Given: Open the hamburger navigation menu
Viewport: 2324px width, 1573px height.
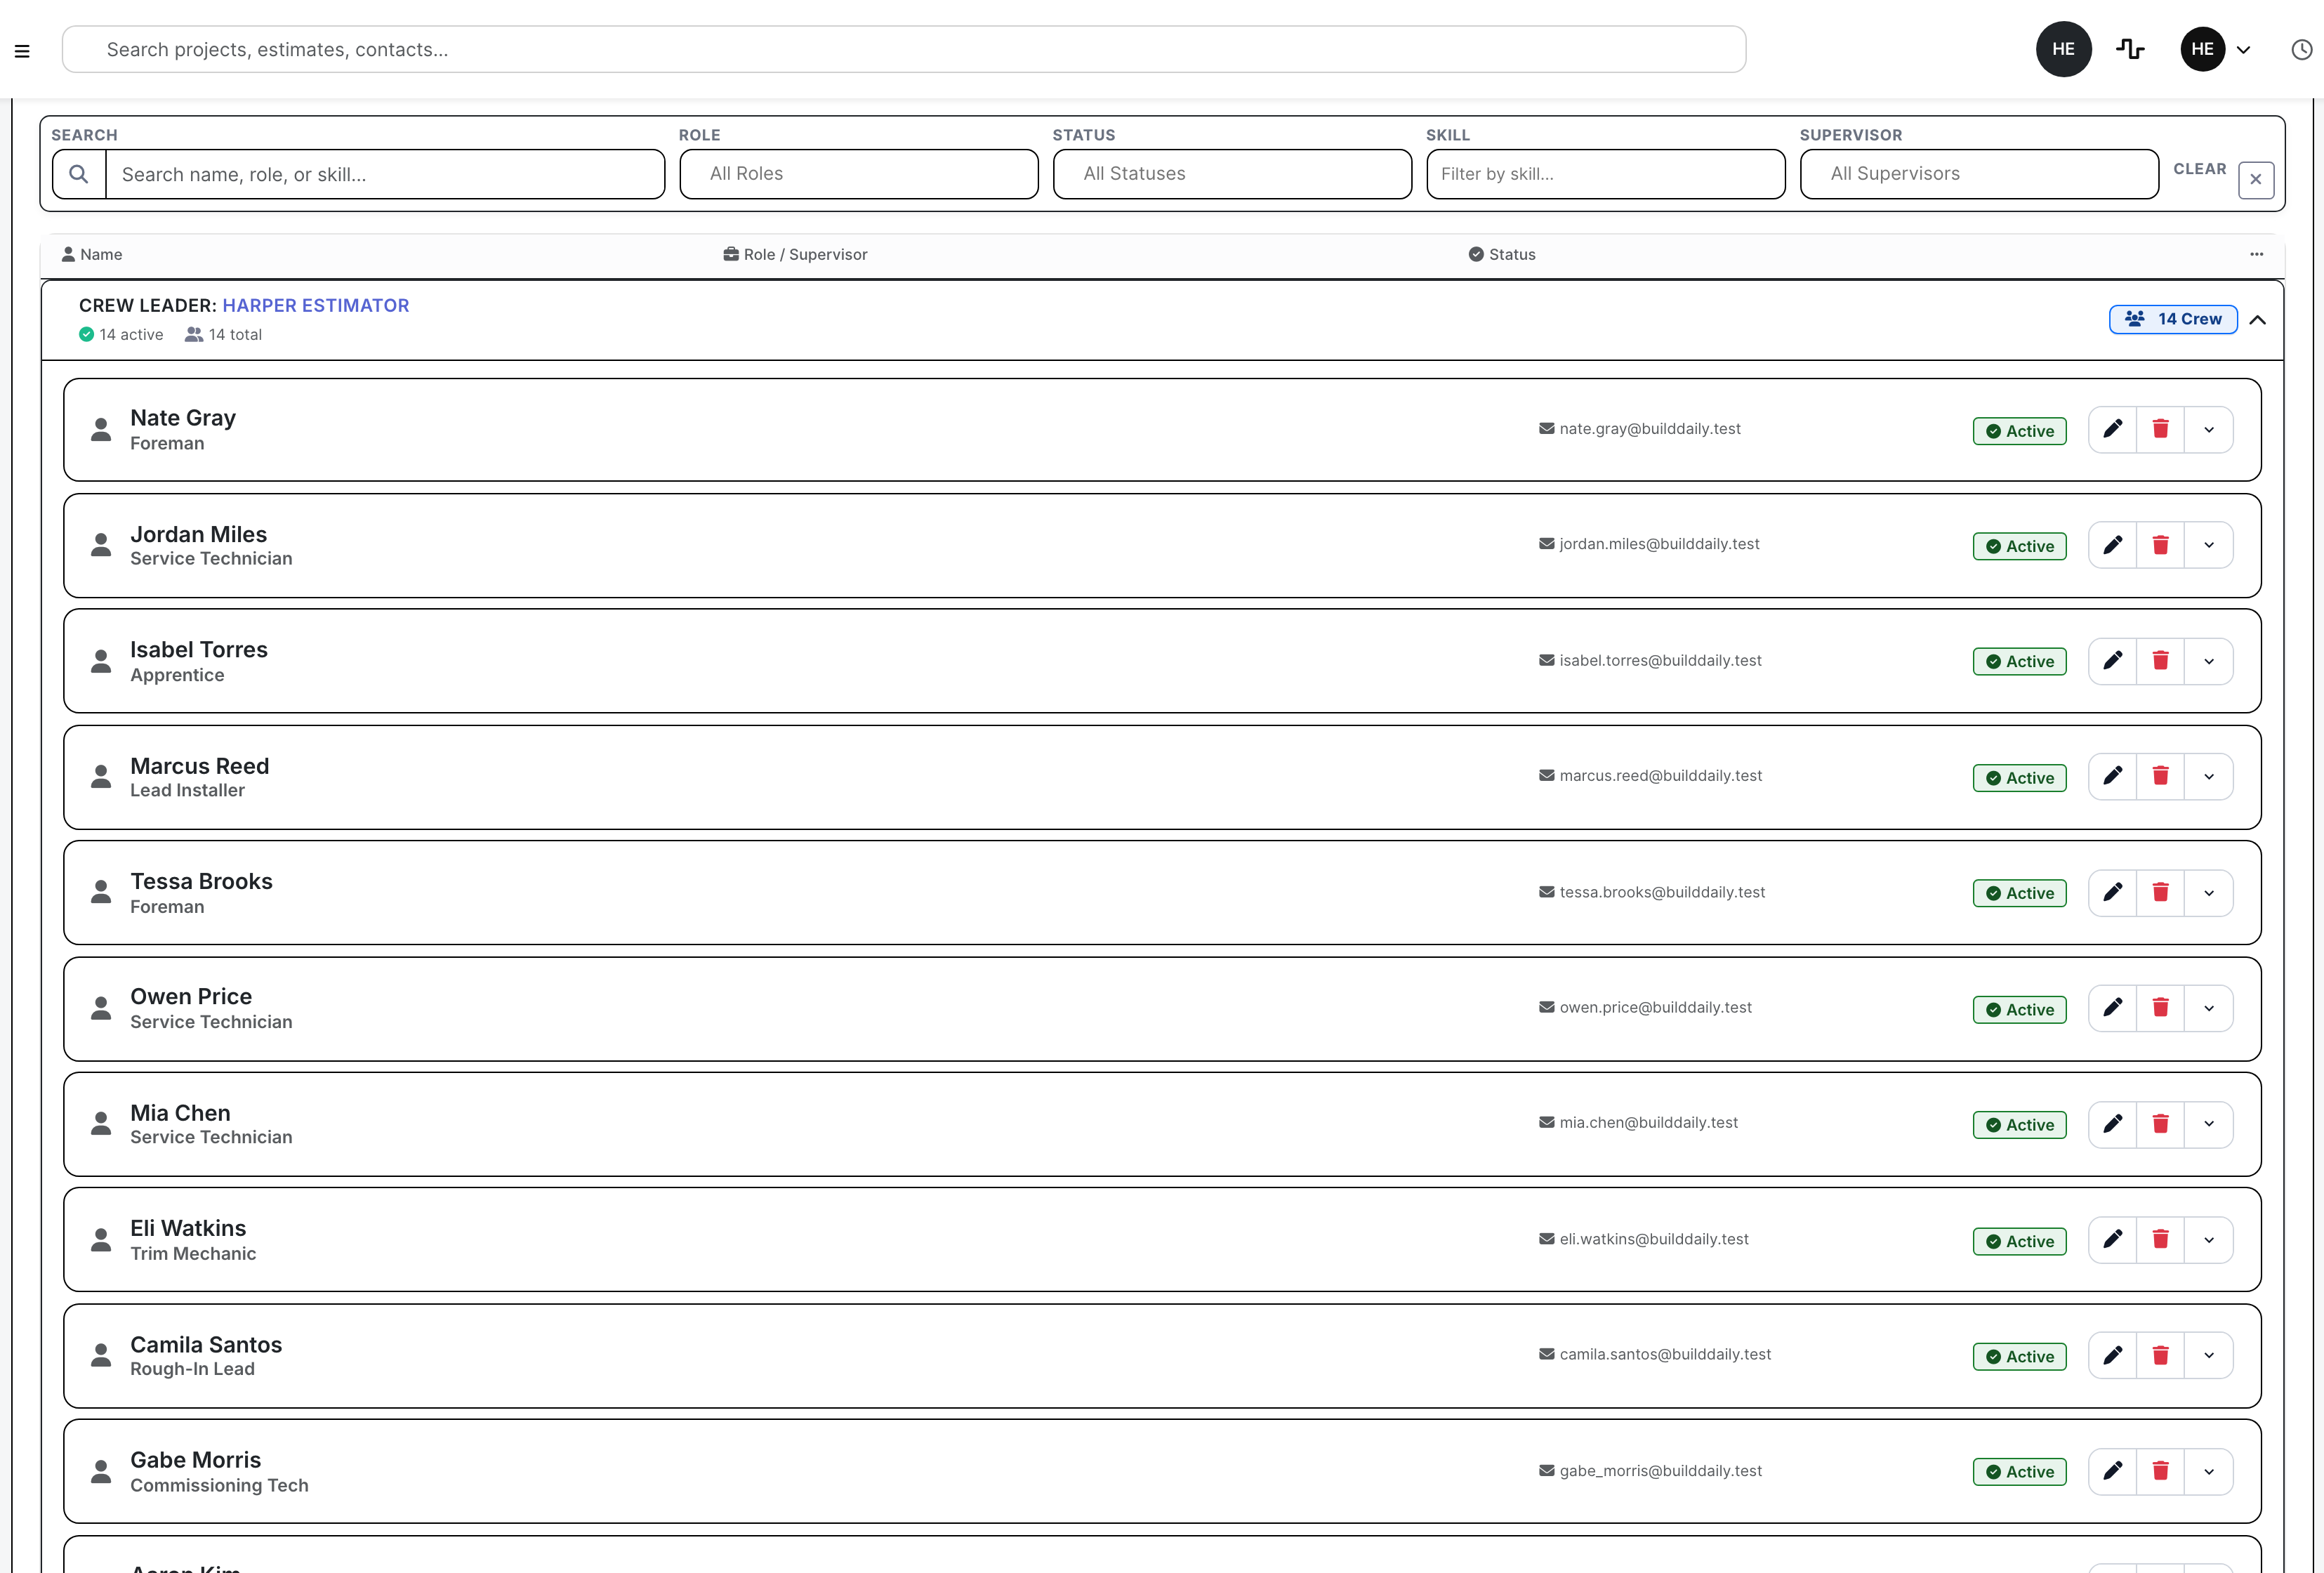Looking at the screenshot, I should [x=22, y=51].
